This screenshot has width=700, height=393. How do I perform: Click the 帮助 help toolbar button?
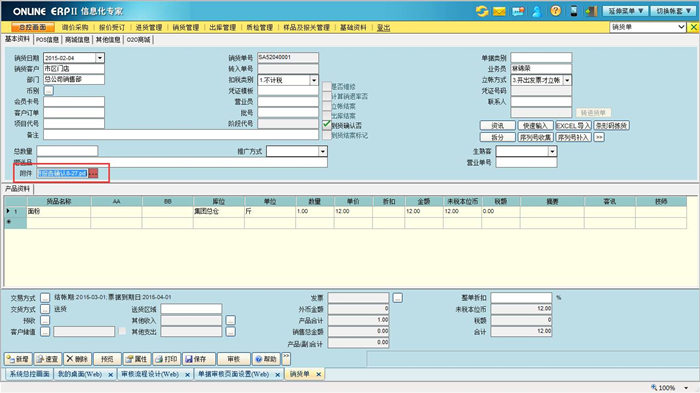(266, 359)
